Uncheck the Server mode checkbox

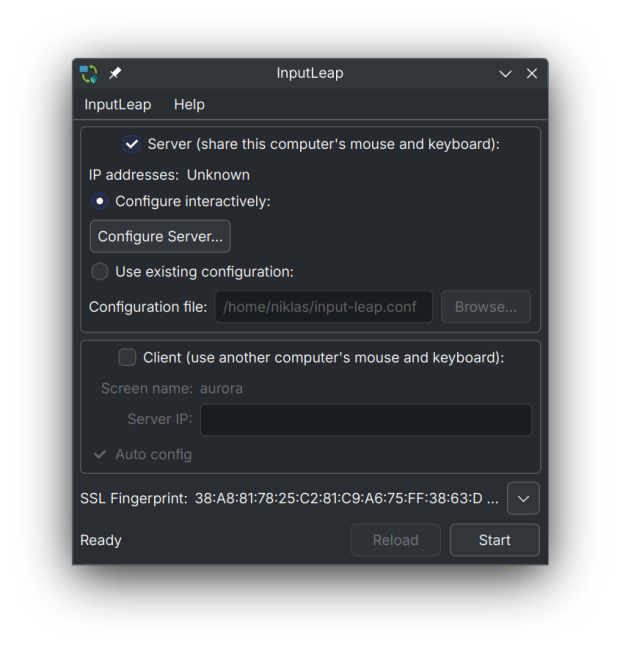coord(132,144)
